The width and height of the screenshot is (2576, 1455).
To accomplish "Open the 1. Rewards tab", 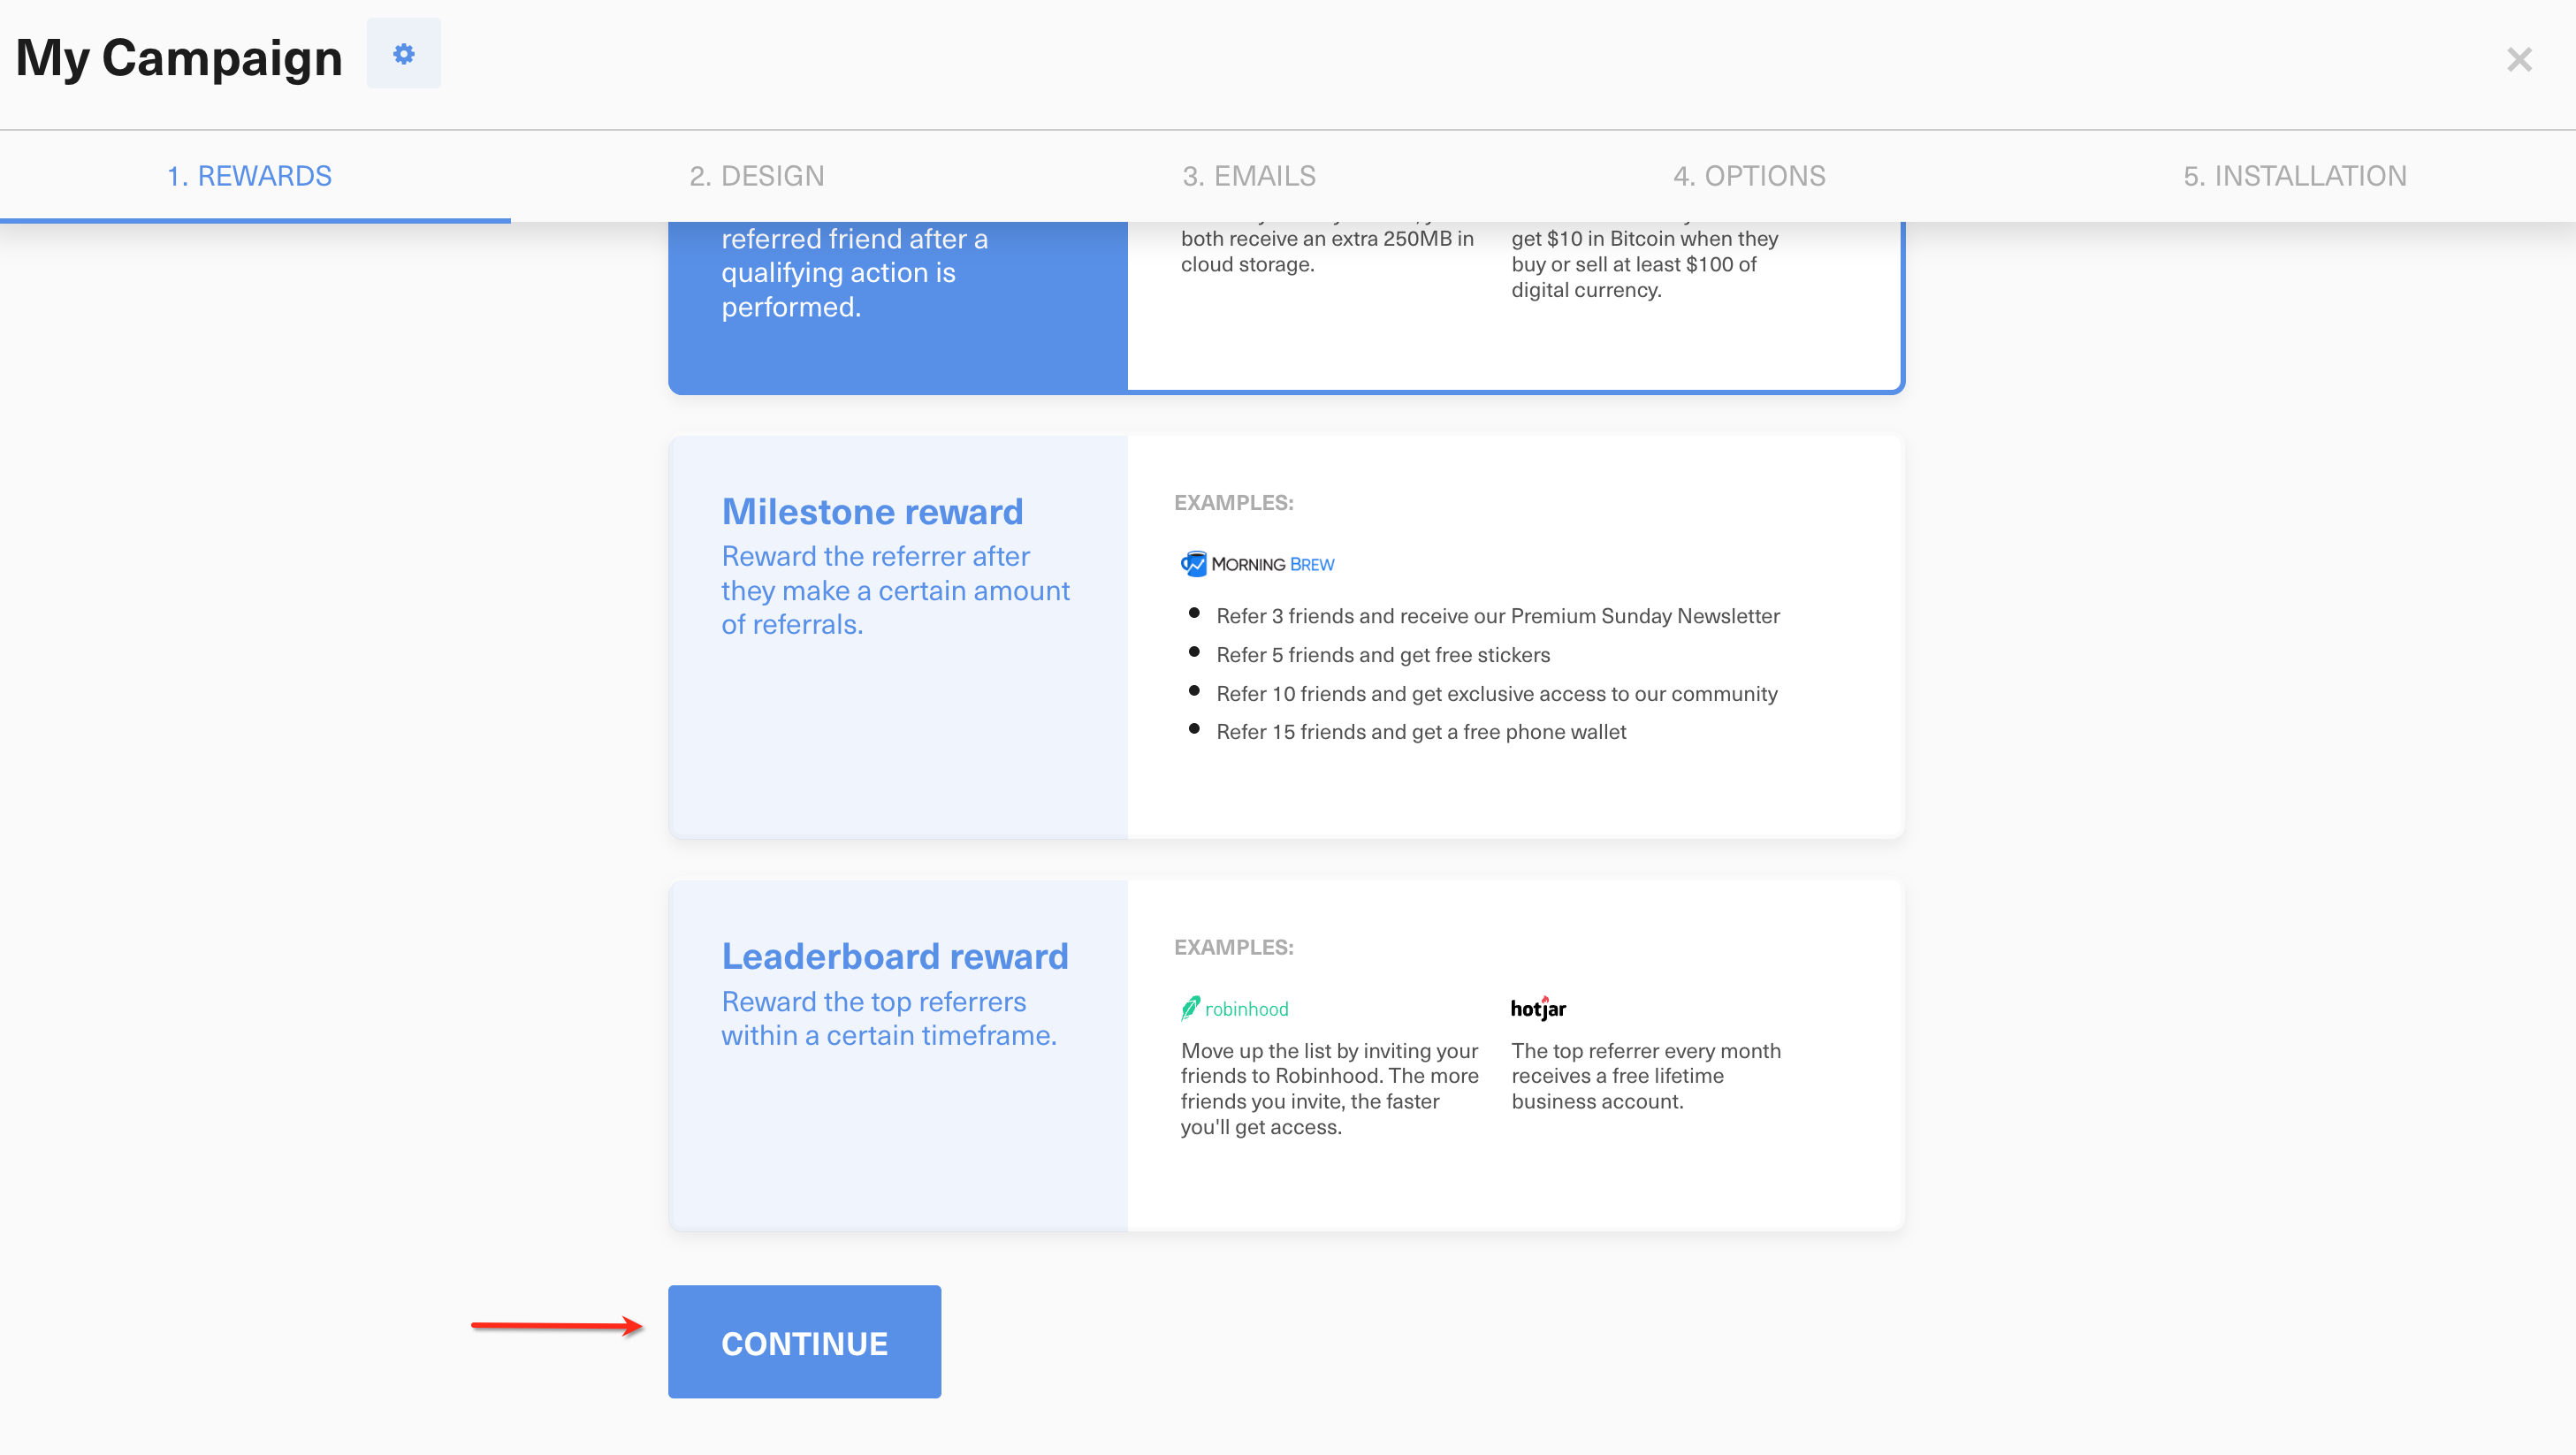I will [x=249, y=176].
